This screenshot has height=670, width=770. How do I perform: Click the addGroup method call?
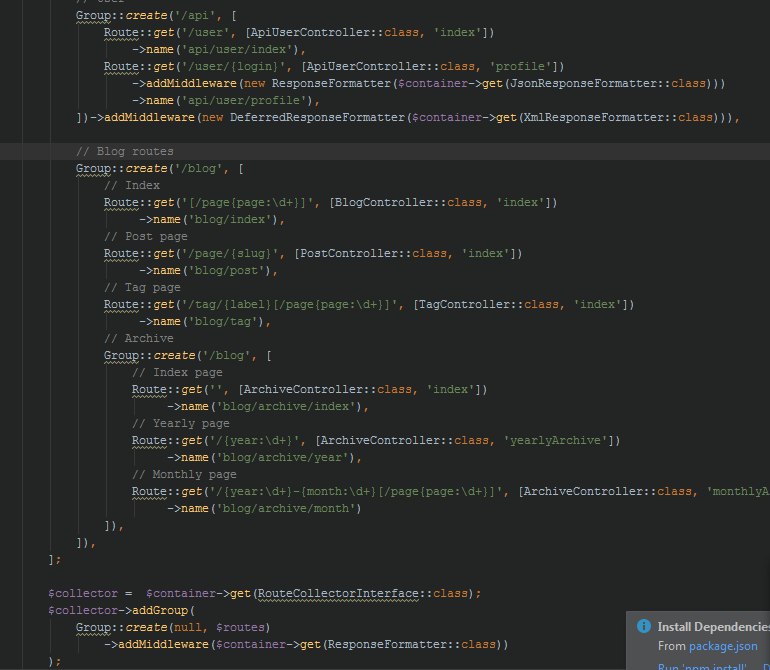click(x=160, y=611)
